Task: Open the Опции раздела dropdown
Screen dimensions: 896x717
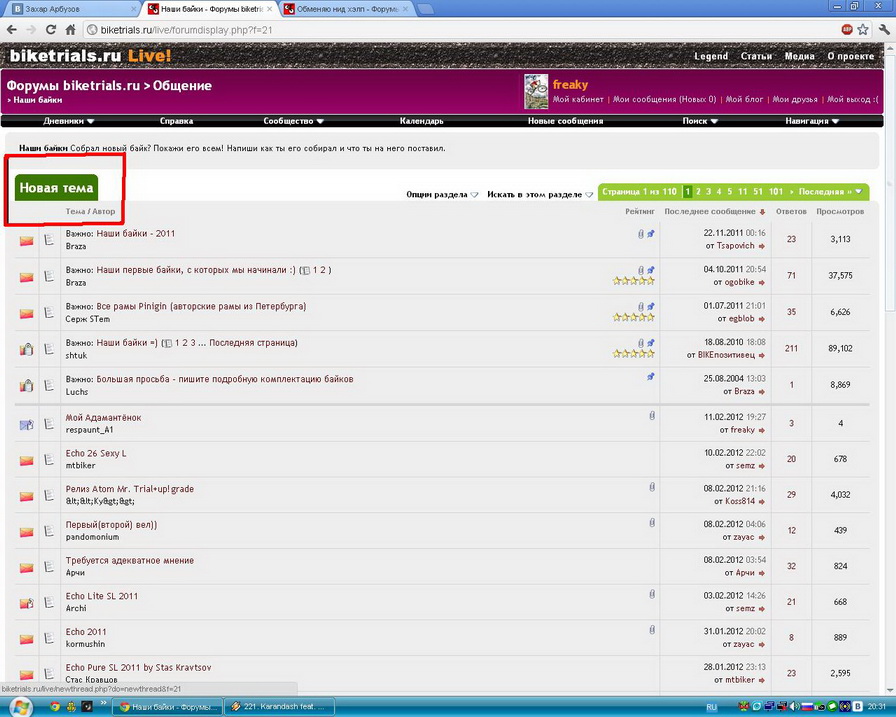Action: (x=442, y=194)
